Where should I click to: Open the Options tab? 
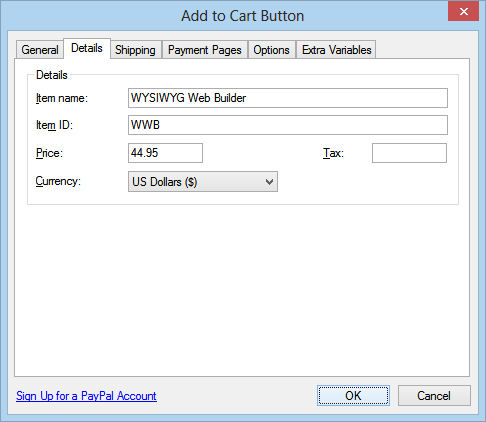click(x=272, y=50)
